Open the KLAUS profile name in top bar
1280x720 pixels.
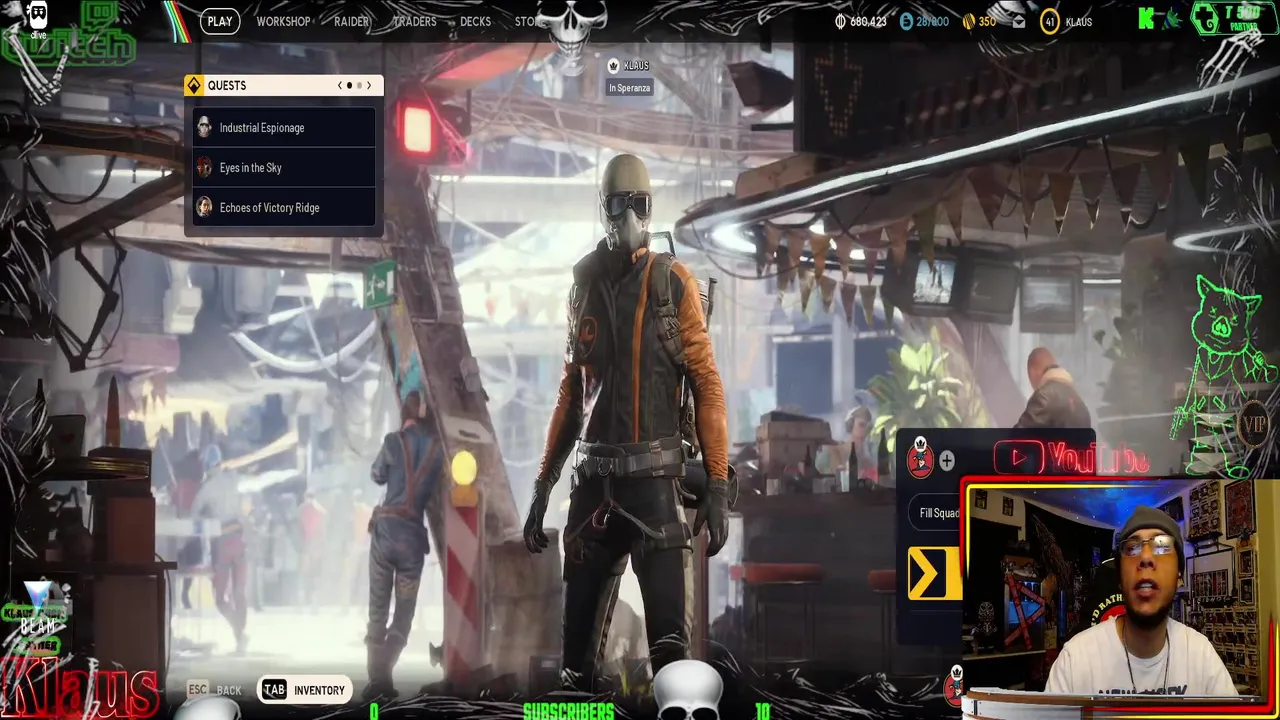(x=1078, y=21)
